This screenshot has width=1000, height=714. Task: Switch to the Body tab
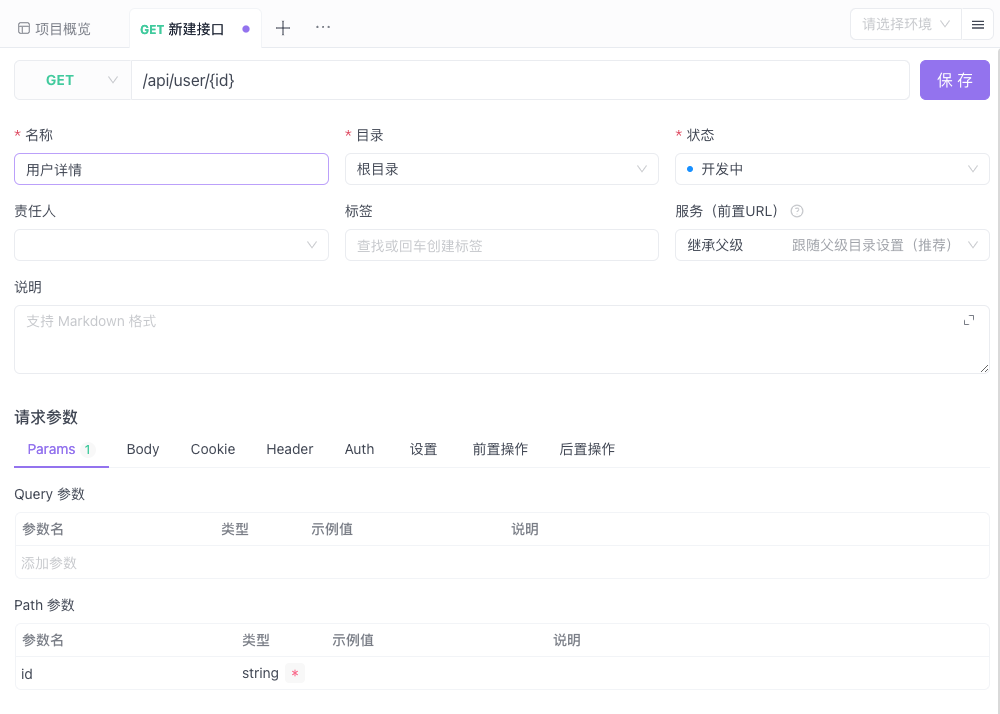142,449
